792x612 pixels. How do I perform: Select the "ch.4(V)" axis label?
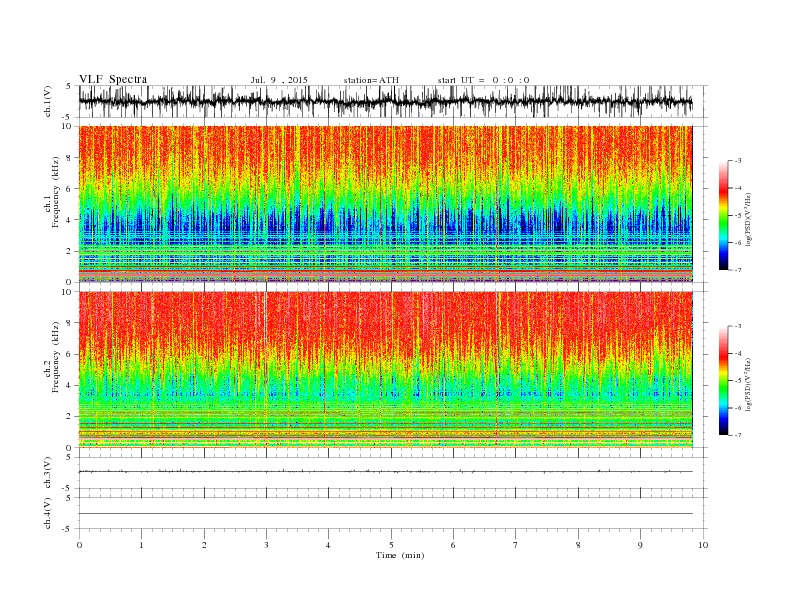[x=48, y=513]
